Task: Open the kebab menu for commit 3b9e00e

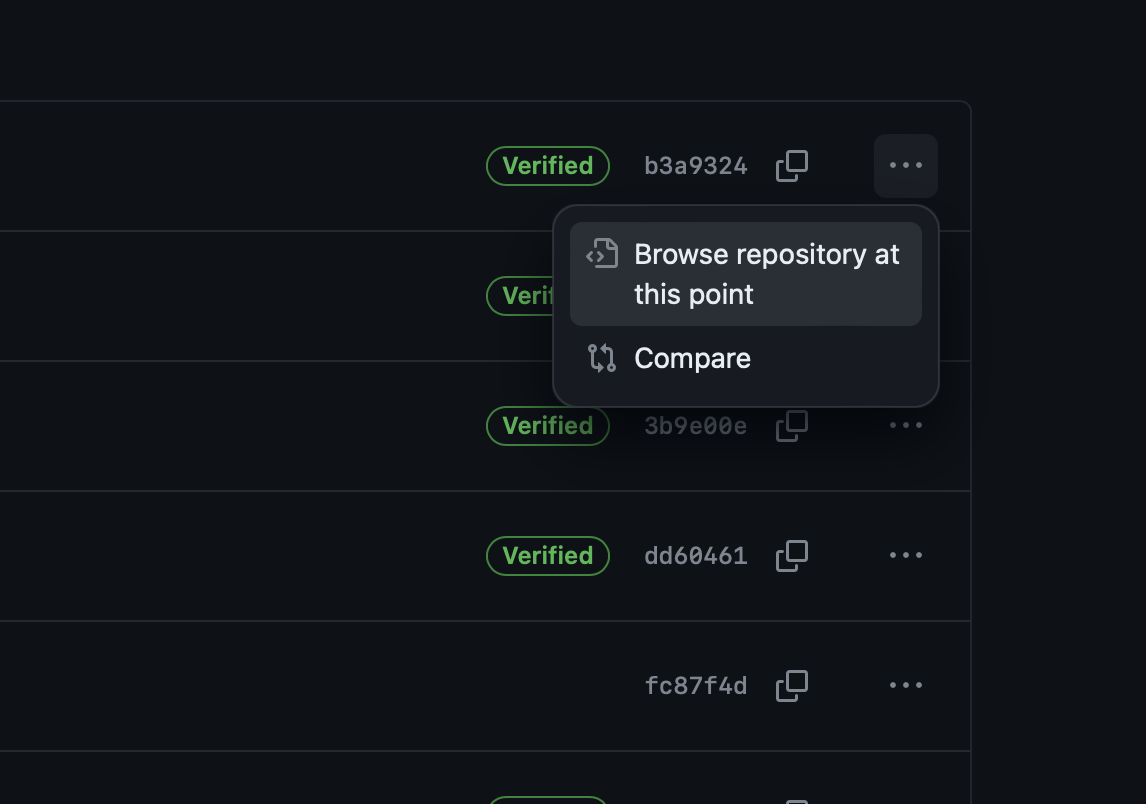Action: (905, 425)
